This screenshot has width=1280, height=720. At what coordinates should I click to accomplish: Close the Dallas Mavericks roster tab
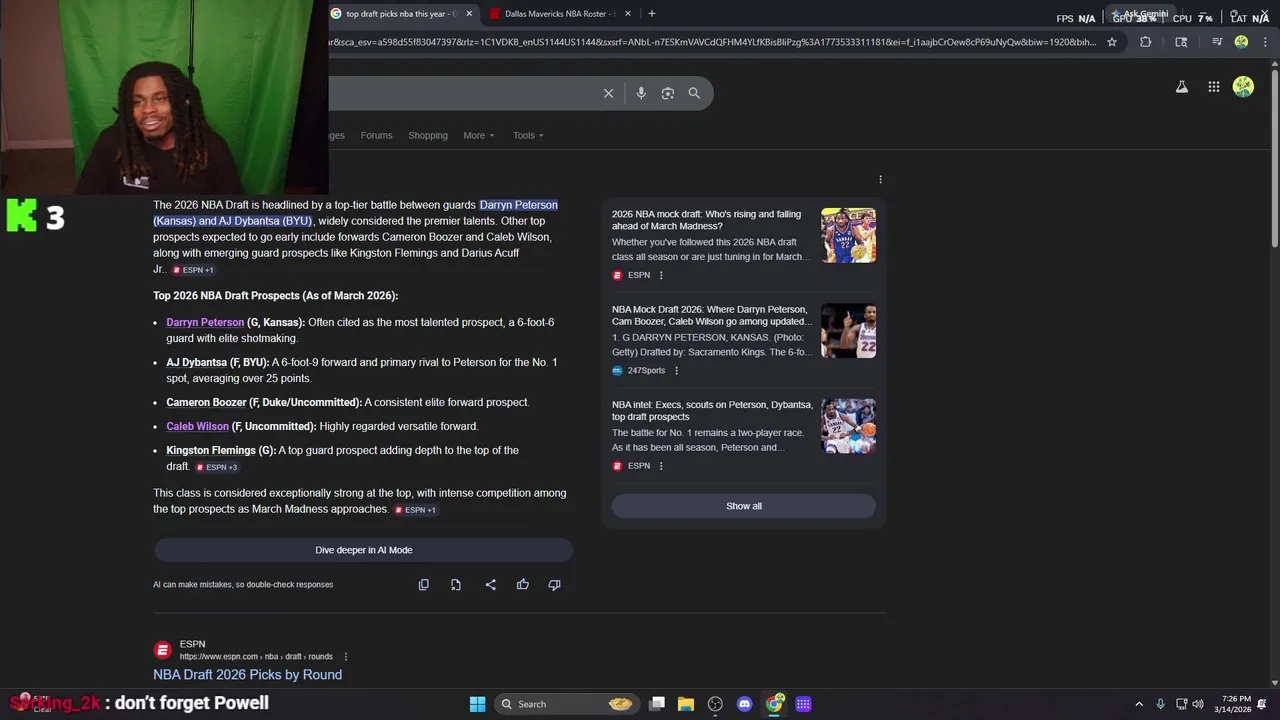pyautogui.click(x=628, y=14)
